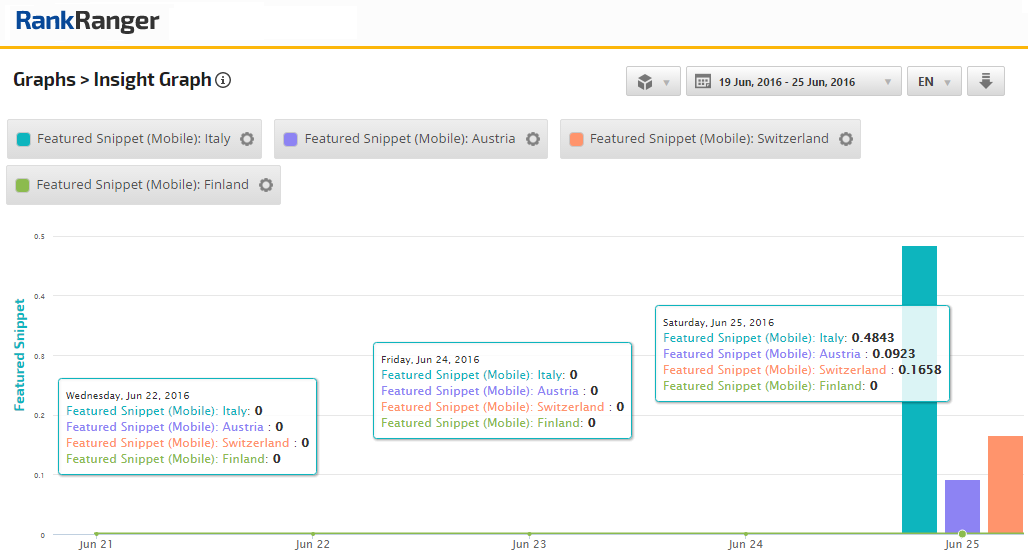Open the cube package dropdown
Viewport: 1028px width, 556px height.
(653, 82)
